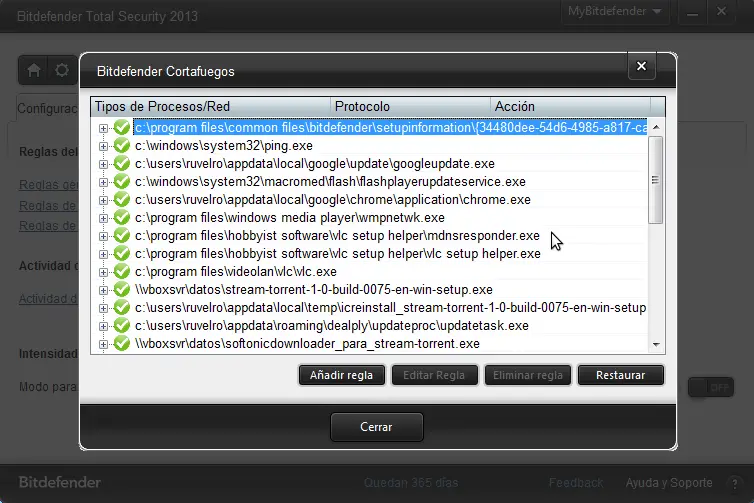Select the softonicdownloader_para_stream-torrent.exe path text
Screen dimensions: 754x503
click(x=307, y=344)
